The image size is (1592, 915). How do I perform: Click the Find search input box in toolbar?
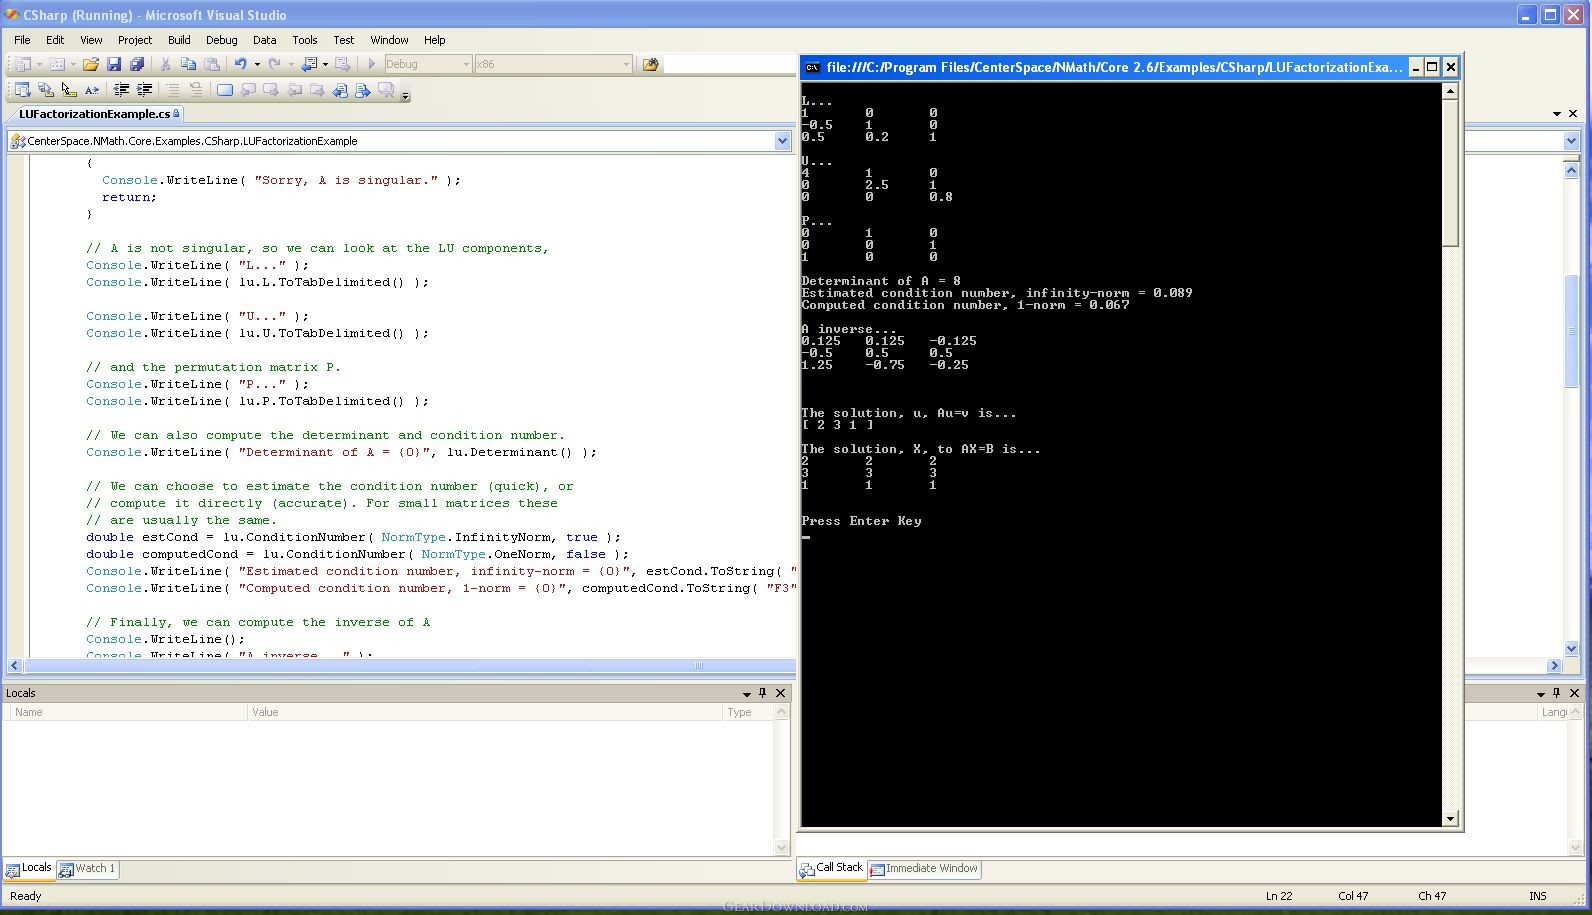[x=729, y=64]
